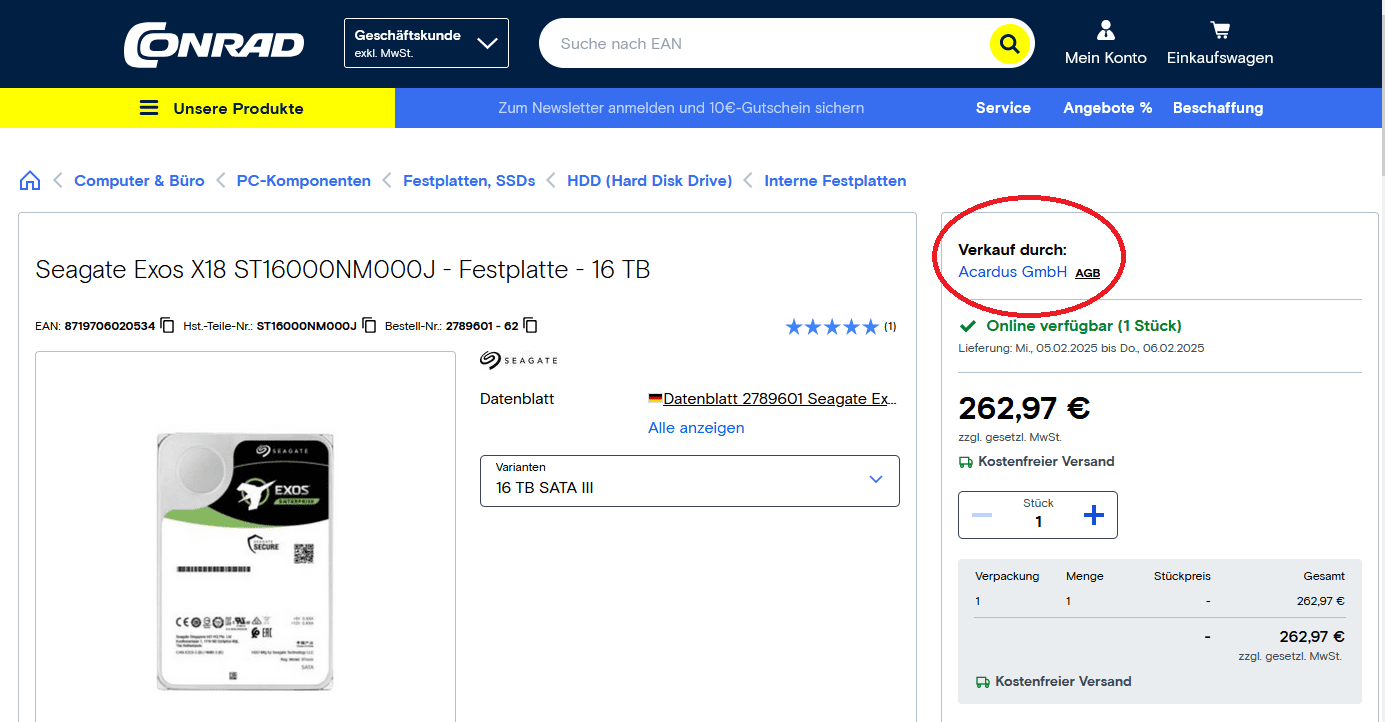Screen dimensions: 1385x722
Task: Click the Lieferung date text
Action: coord(1081,348)
